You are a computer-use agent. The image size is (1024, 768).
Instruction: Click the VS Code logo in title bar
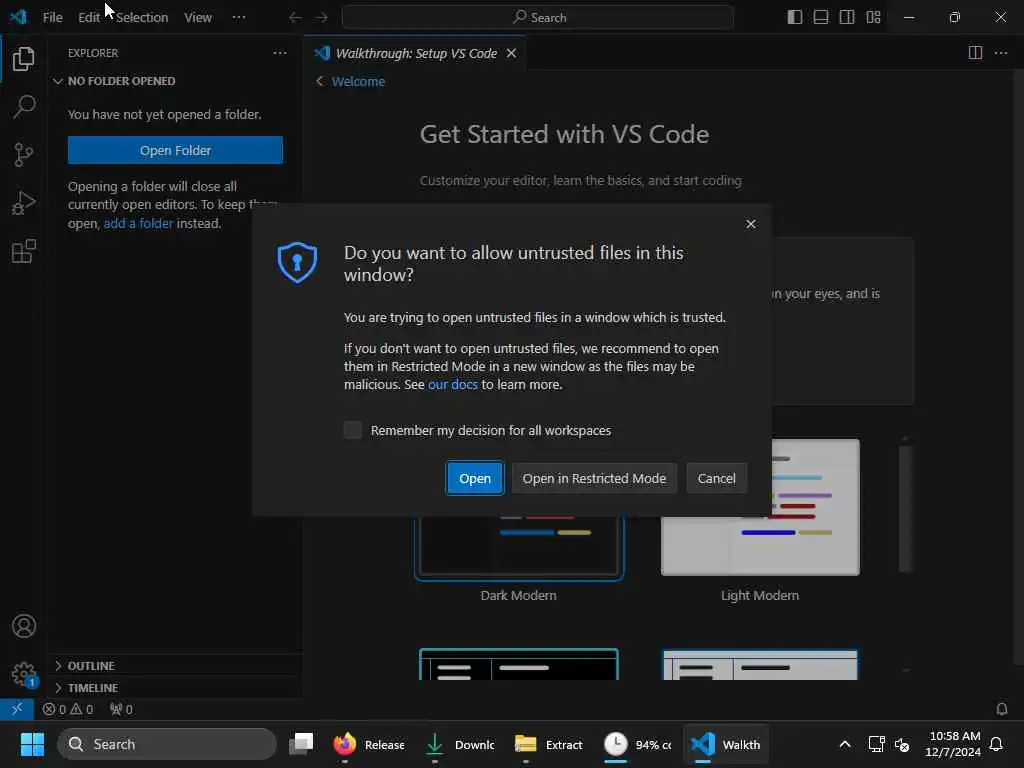click(18, 17)
